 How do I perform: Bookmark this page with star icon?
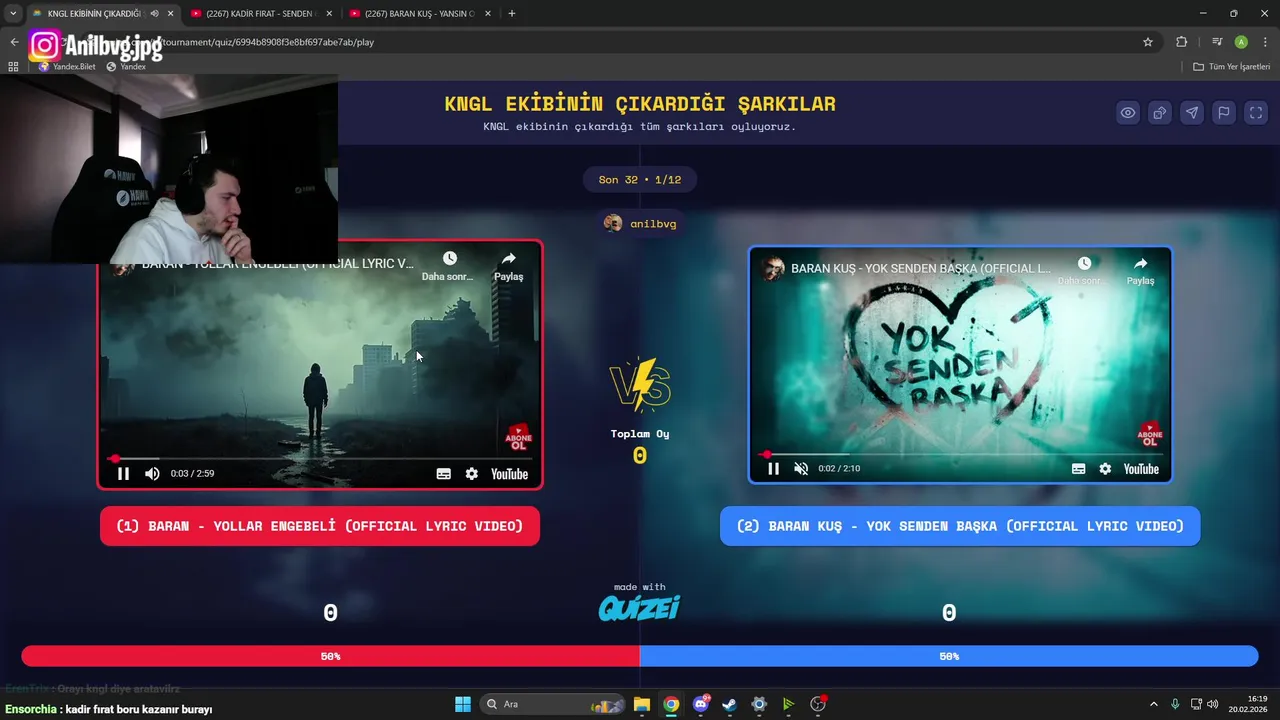(x=1148, y=42)
